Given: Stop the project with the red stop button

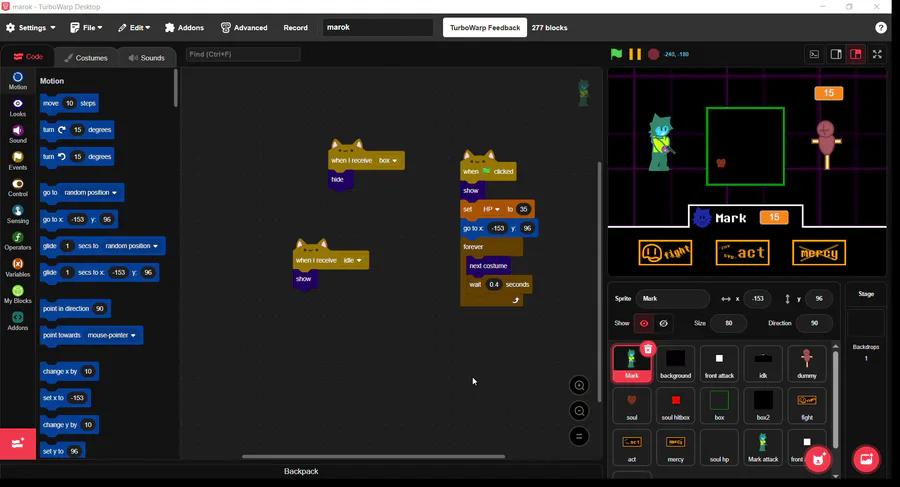Looking at the screenshot, I should coord(653,54).
